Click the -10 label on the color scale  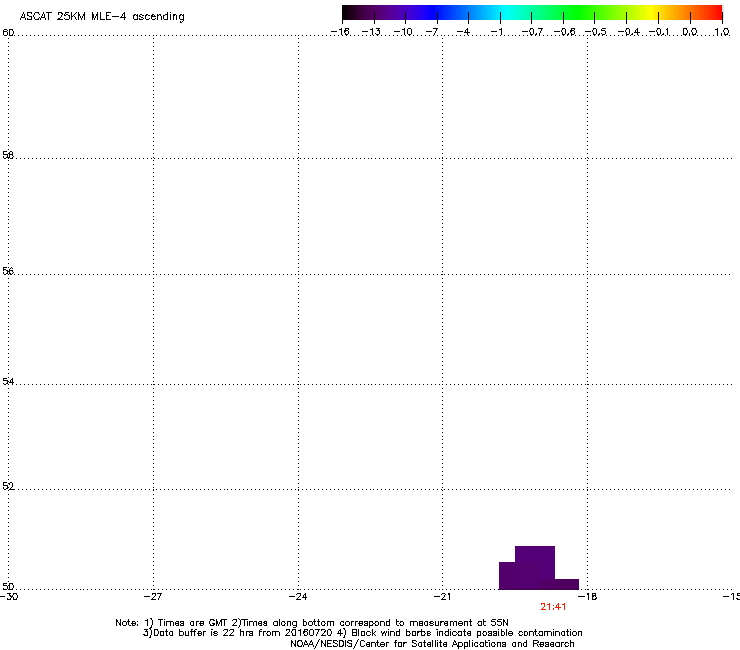tap(403, 32)
